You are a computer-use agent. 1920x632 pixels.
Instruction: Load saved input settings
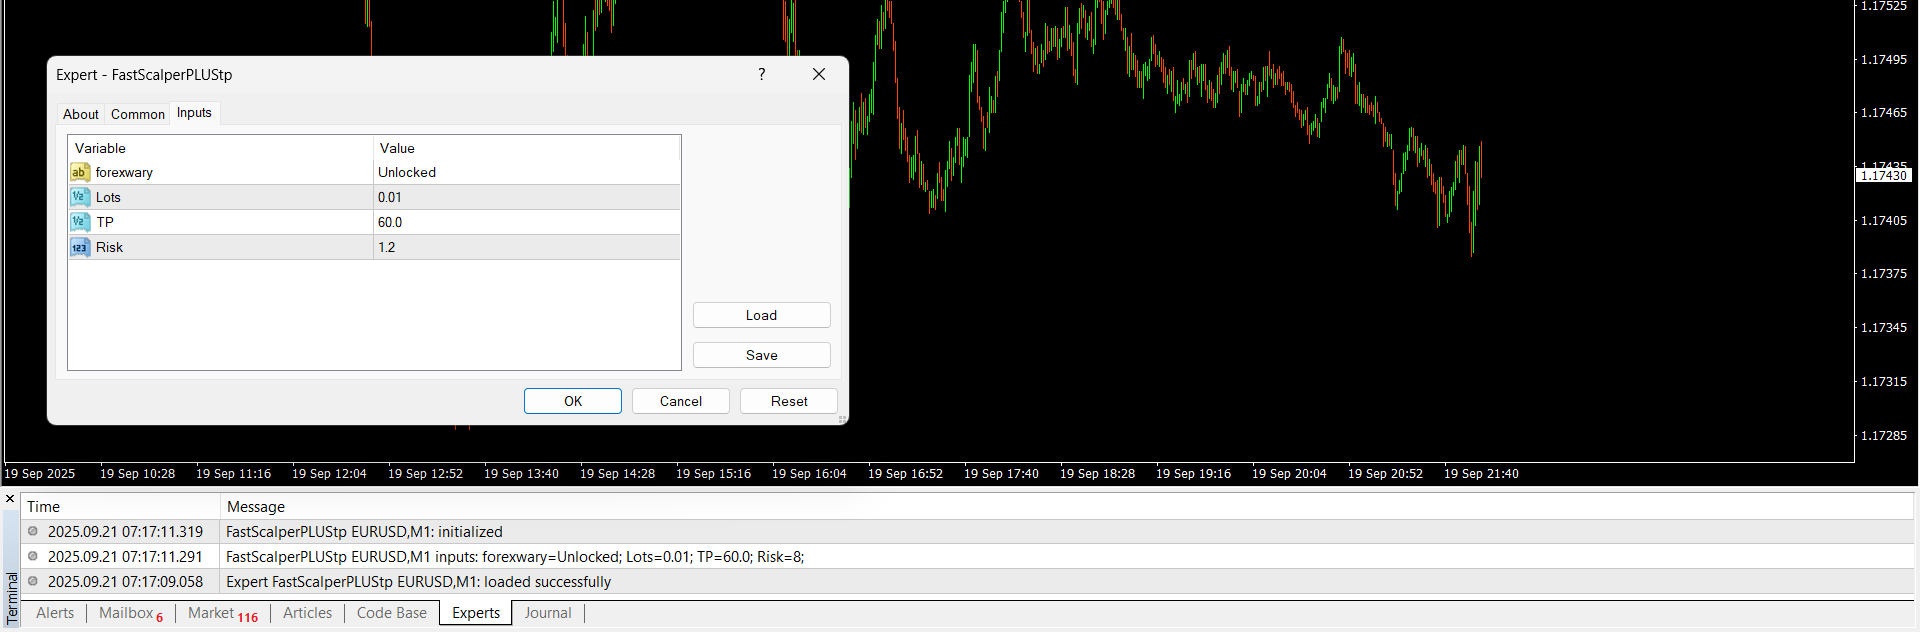(761, 315)
